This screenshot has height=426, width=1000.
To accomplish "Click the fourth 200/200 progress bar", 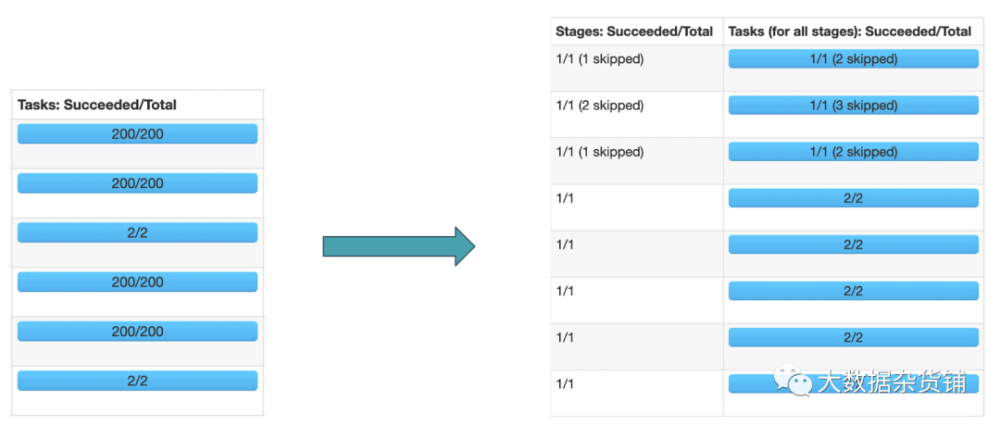I will click(x=137, y=332).
